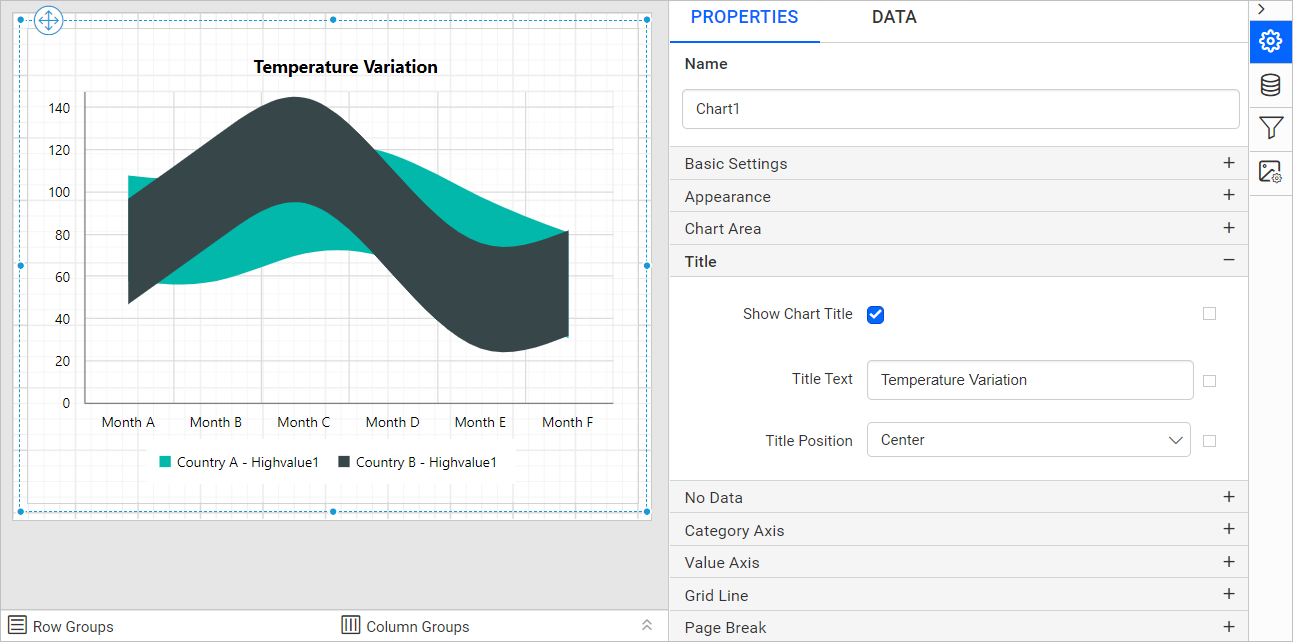The height and width of the screenshot is (642, 1293).
Task: Collapse the side panel with the arrow icon
Action: point(1262,9)
